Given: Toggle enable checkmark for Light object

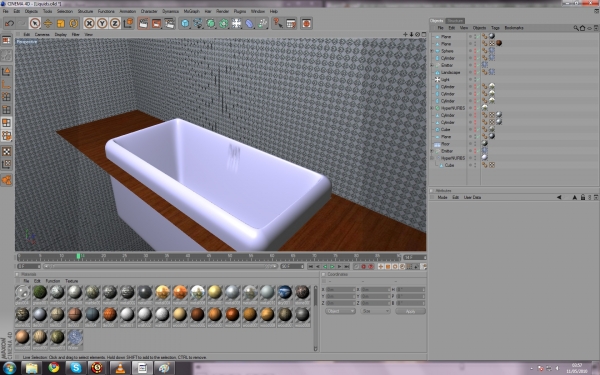Looking at the screenshot, I should (x=478, y=80).
